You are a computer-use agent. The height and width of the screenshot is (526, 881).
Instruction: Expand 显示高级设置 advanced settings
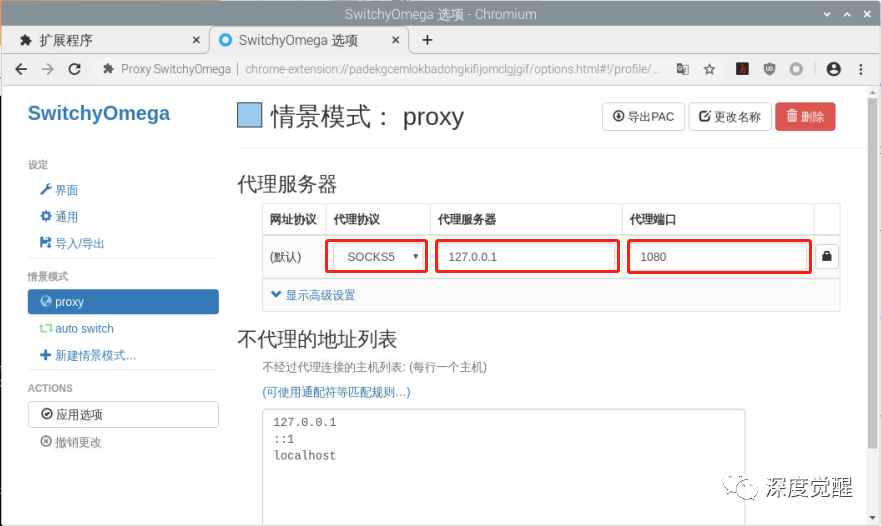pyautogui.click(x=313, y=295)
